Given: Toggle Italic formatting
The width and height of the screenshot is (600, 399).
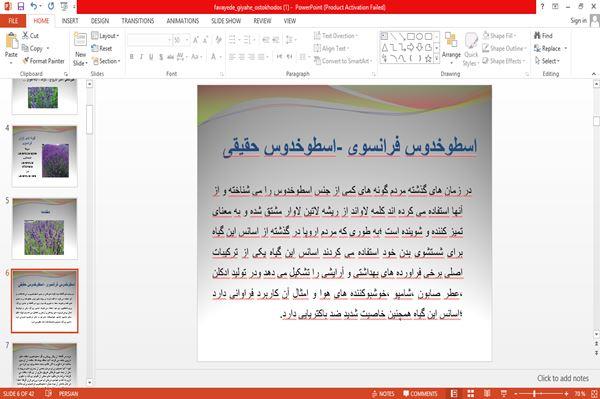Looking at the screenshot, I should [x=141, y=57].
